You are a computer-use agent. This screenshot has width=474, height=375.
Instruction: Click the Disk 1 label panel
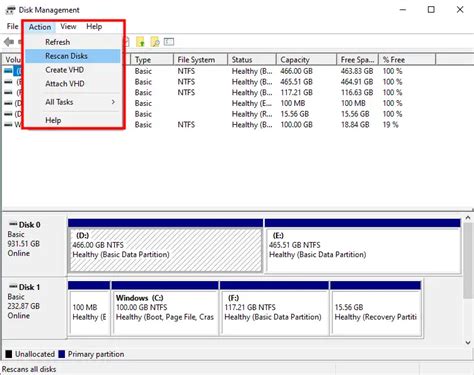[x=34, y=307]
